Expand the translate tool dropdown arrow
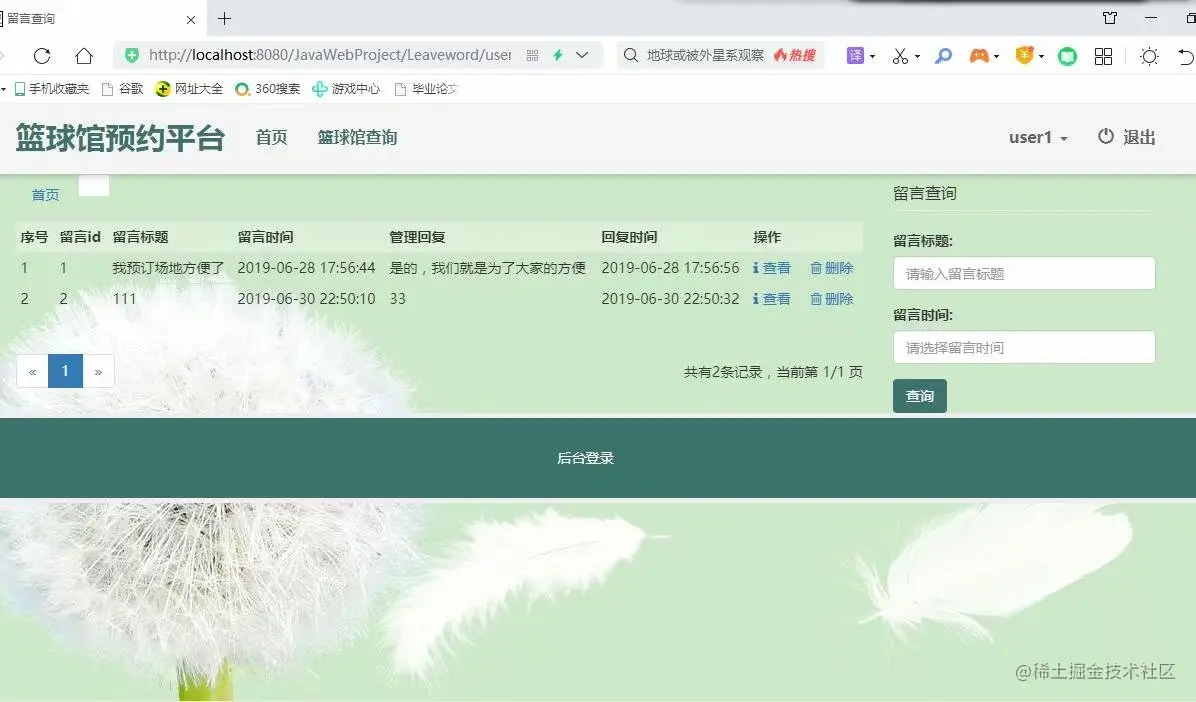This screenshot has height=702, width=1196. tap(873, 56)
